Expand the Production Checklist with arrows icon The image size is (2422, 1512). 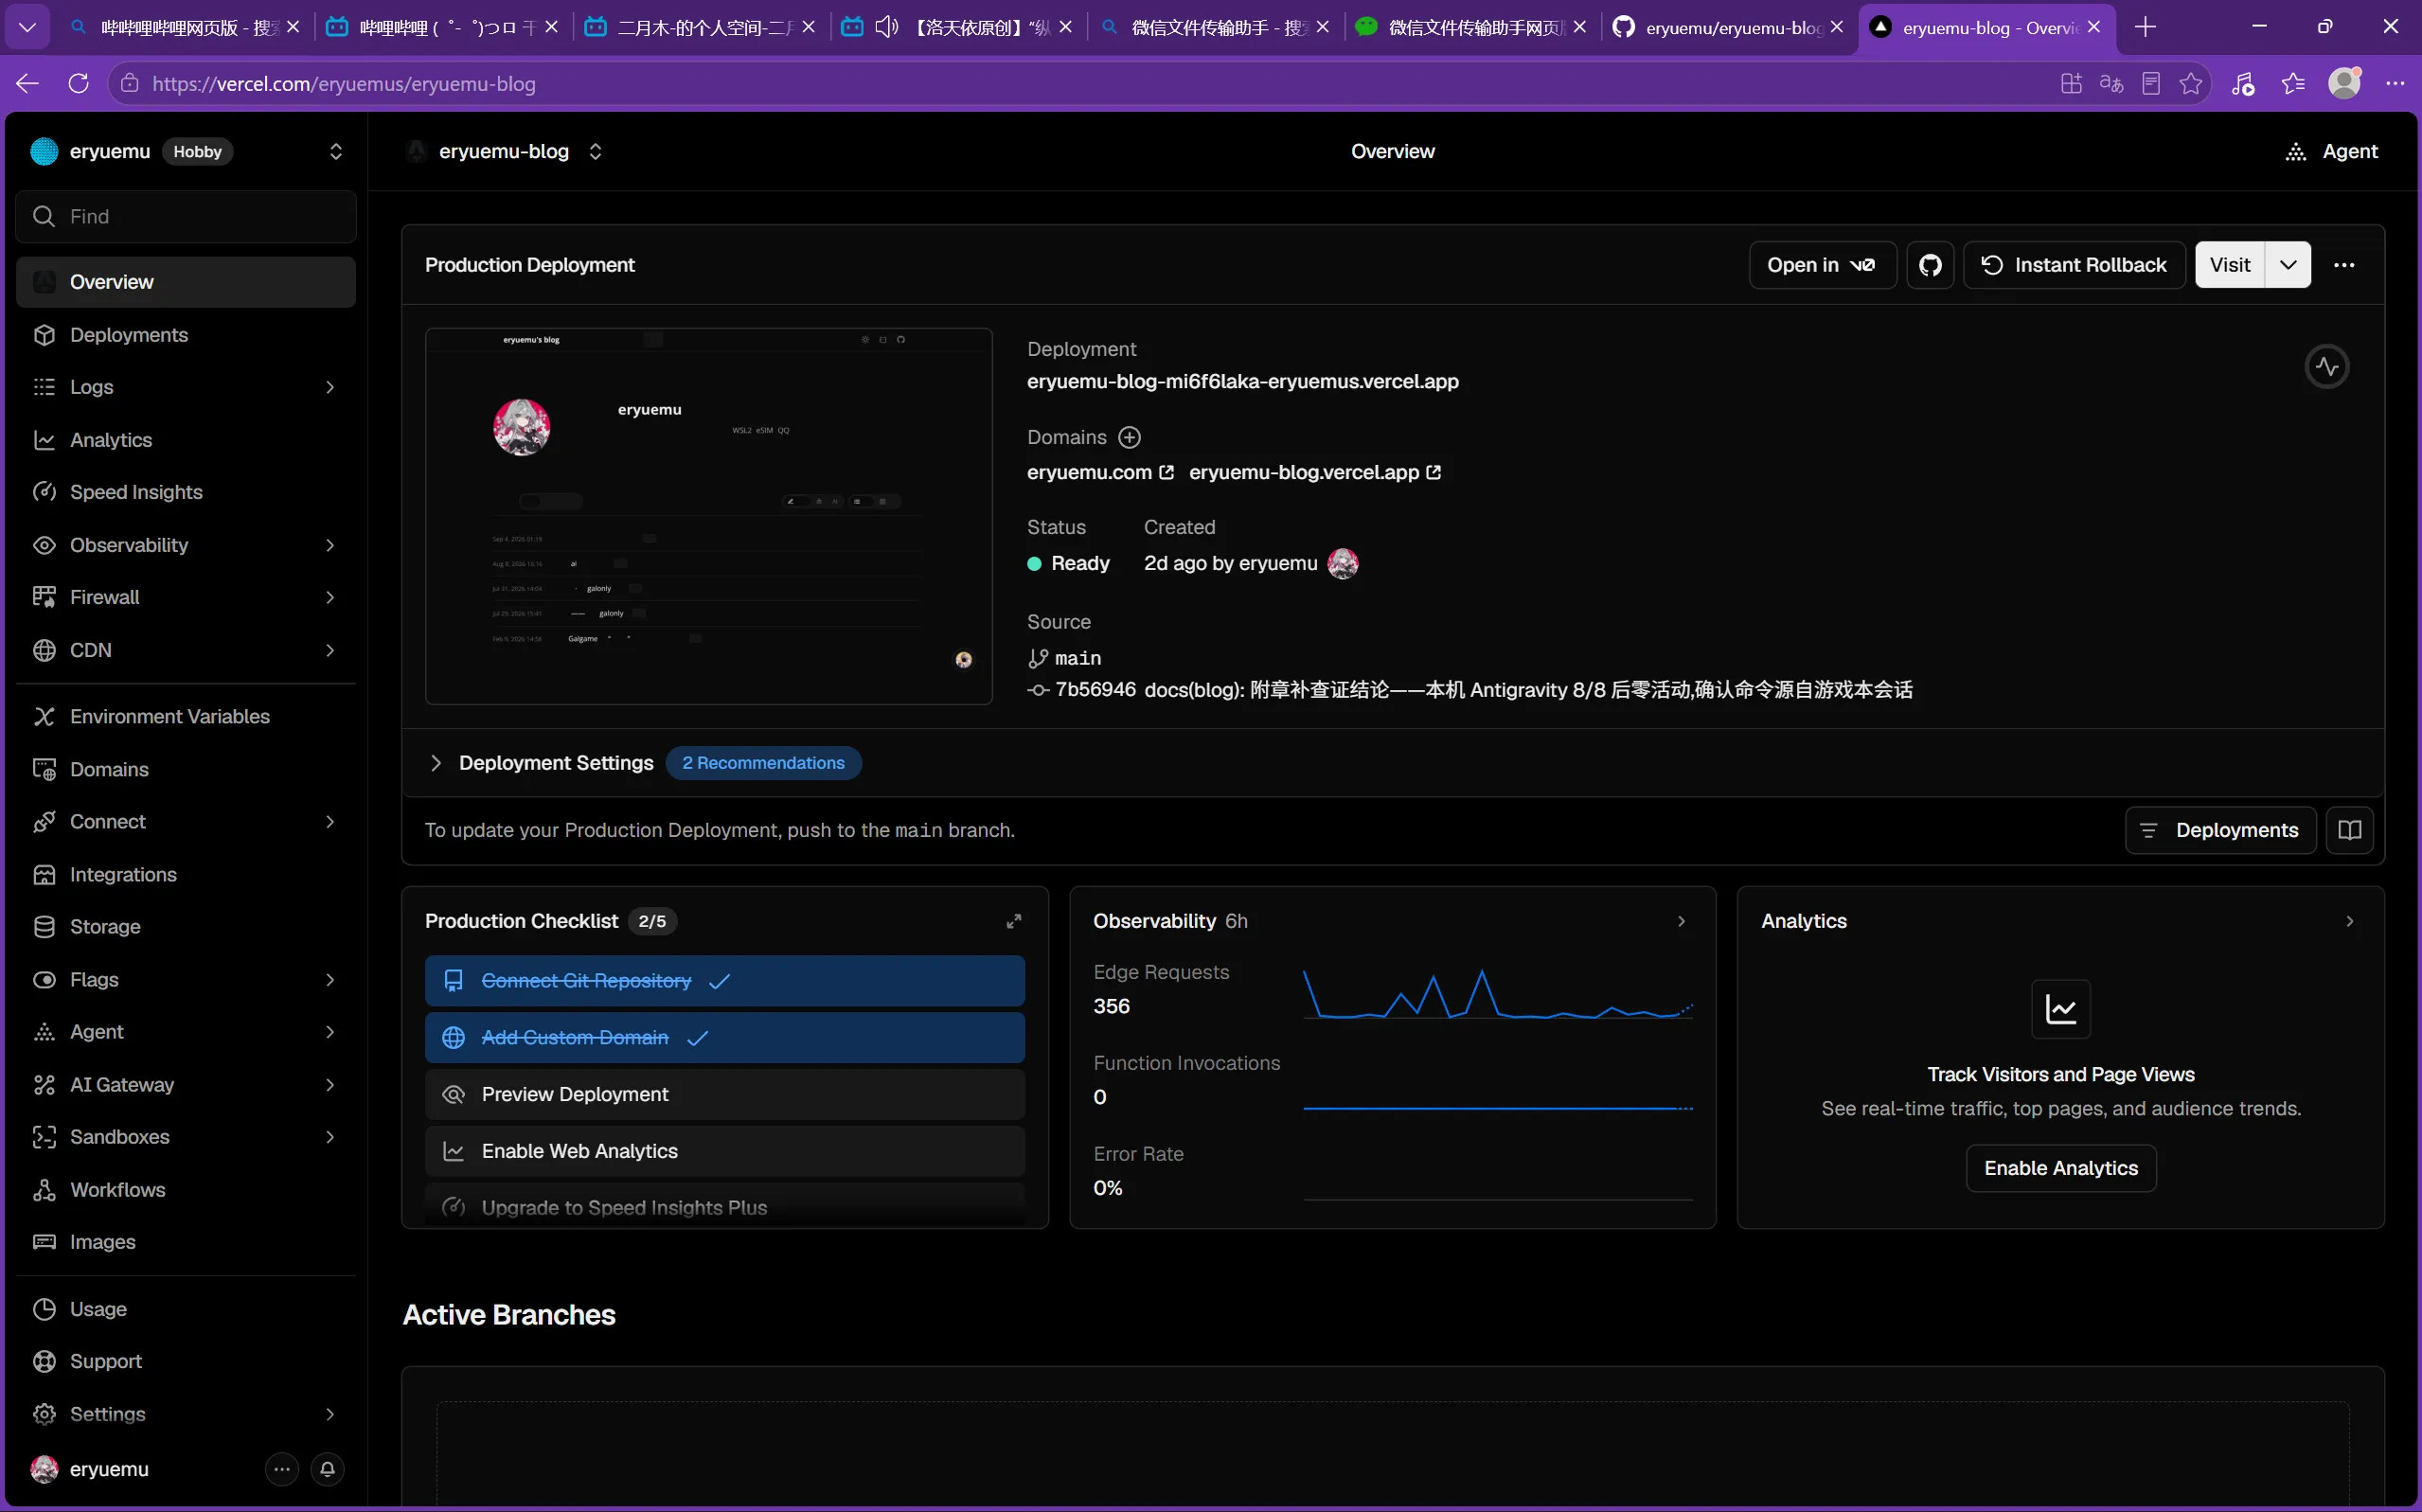click(1013, 921)
